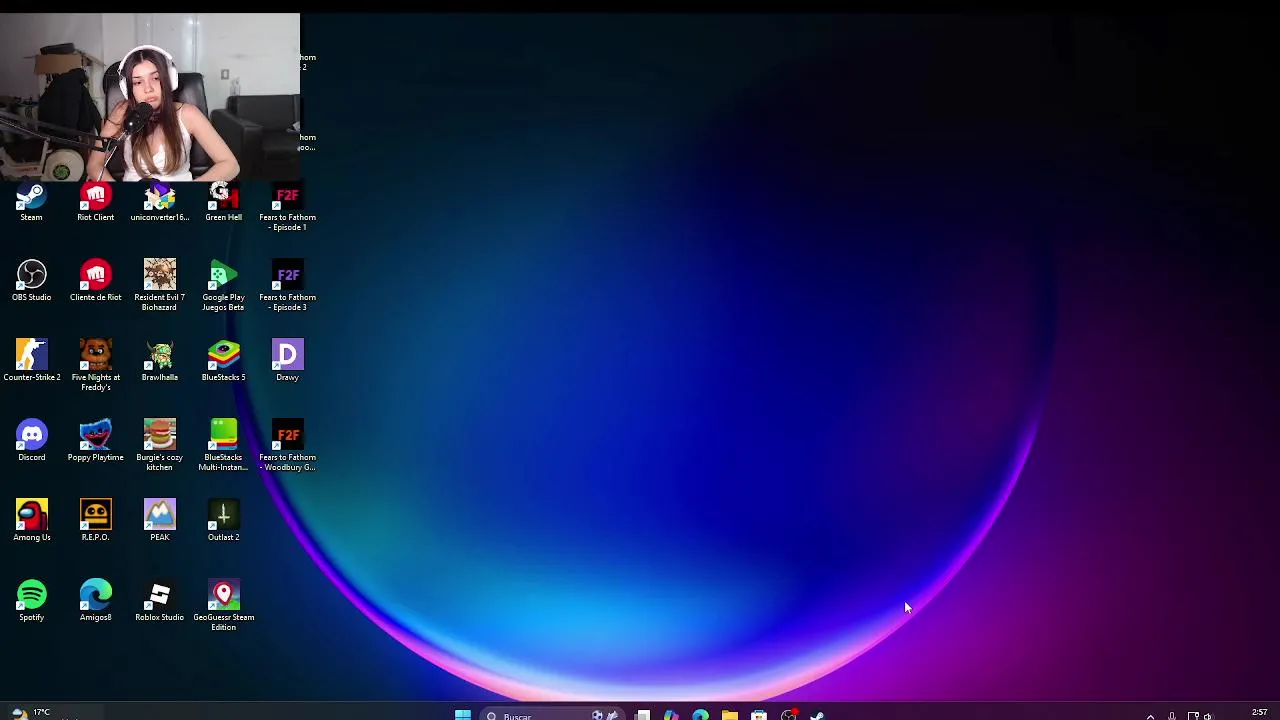Select Fears to Fathom Episode 3
1280x720 pixels.
(287, 286)
